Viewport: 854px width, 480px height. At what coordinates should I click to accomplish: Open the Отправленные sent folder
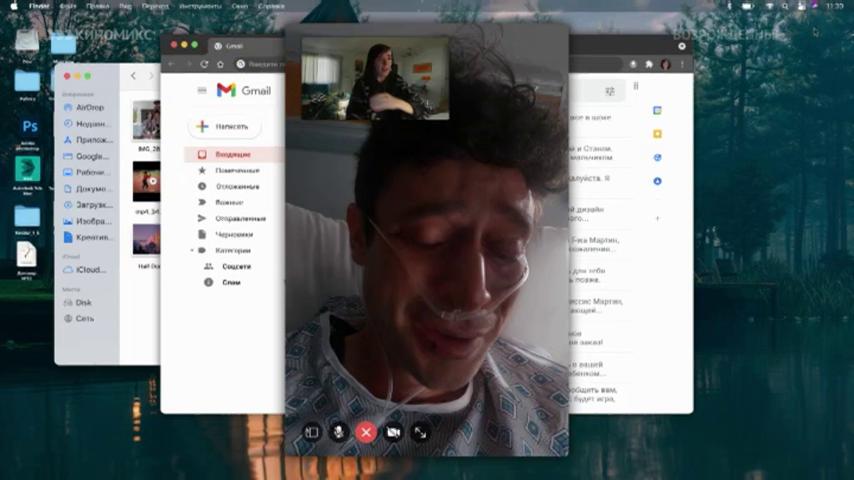(240, 218)
